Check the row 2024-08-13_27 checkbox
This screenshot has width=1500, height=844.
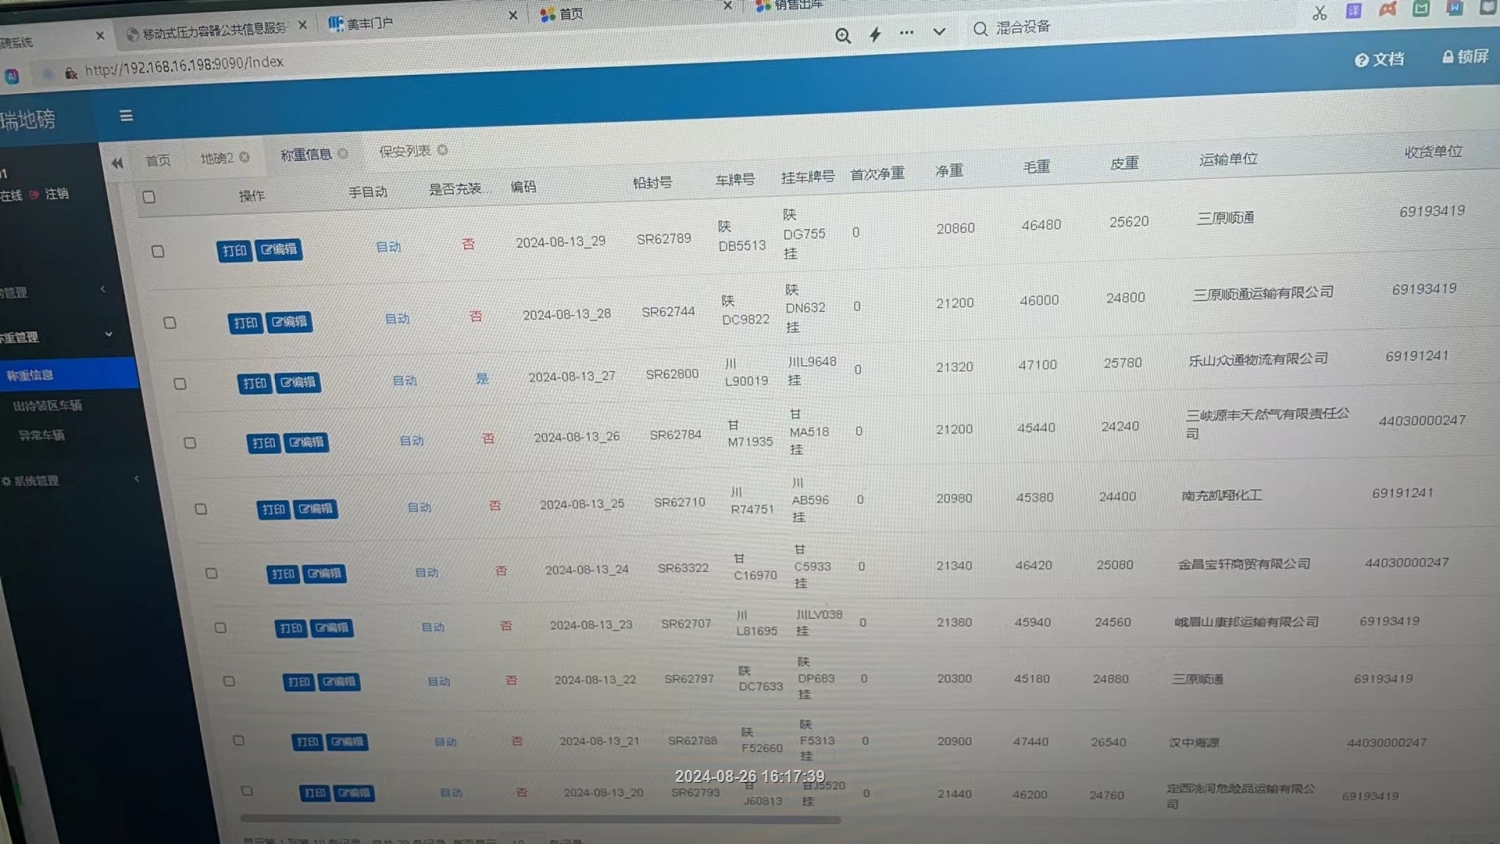tap(180, 384)
